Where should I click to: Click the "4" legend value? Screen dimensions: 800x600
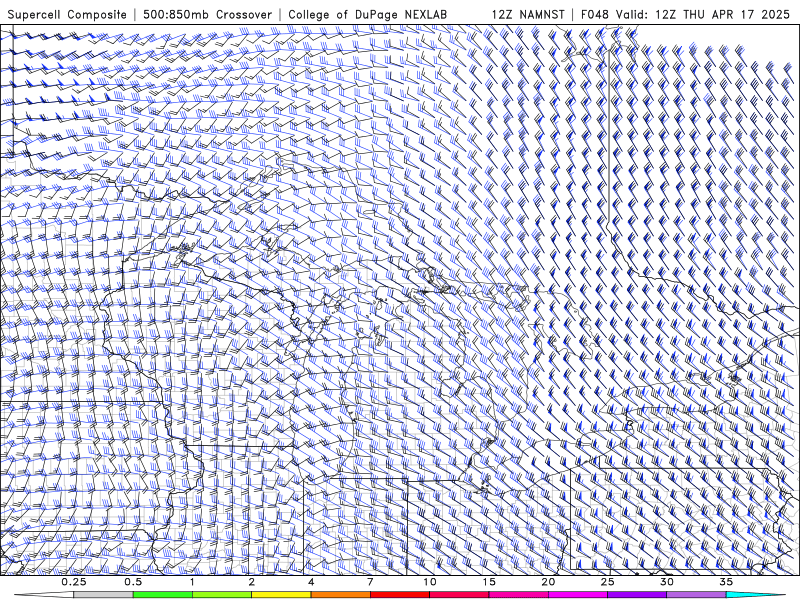click(x=311, y=582)
